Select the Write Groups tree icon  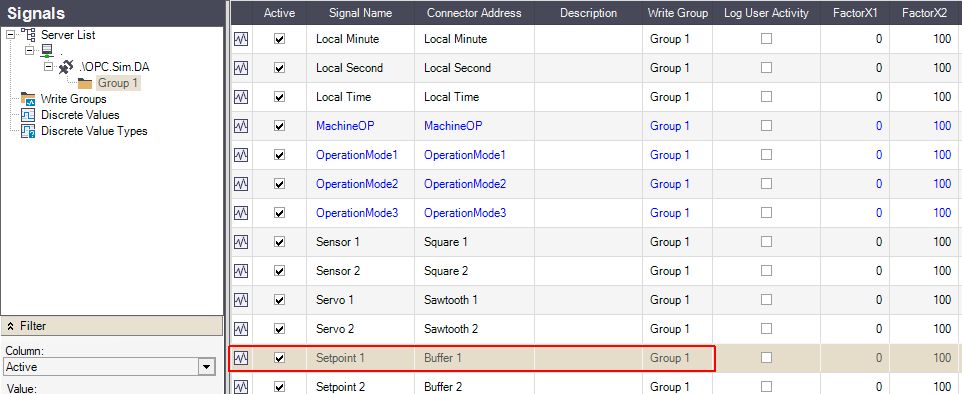[28, 99]
